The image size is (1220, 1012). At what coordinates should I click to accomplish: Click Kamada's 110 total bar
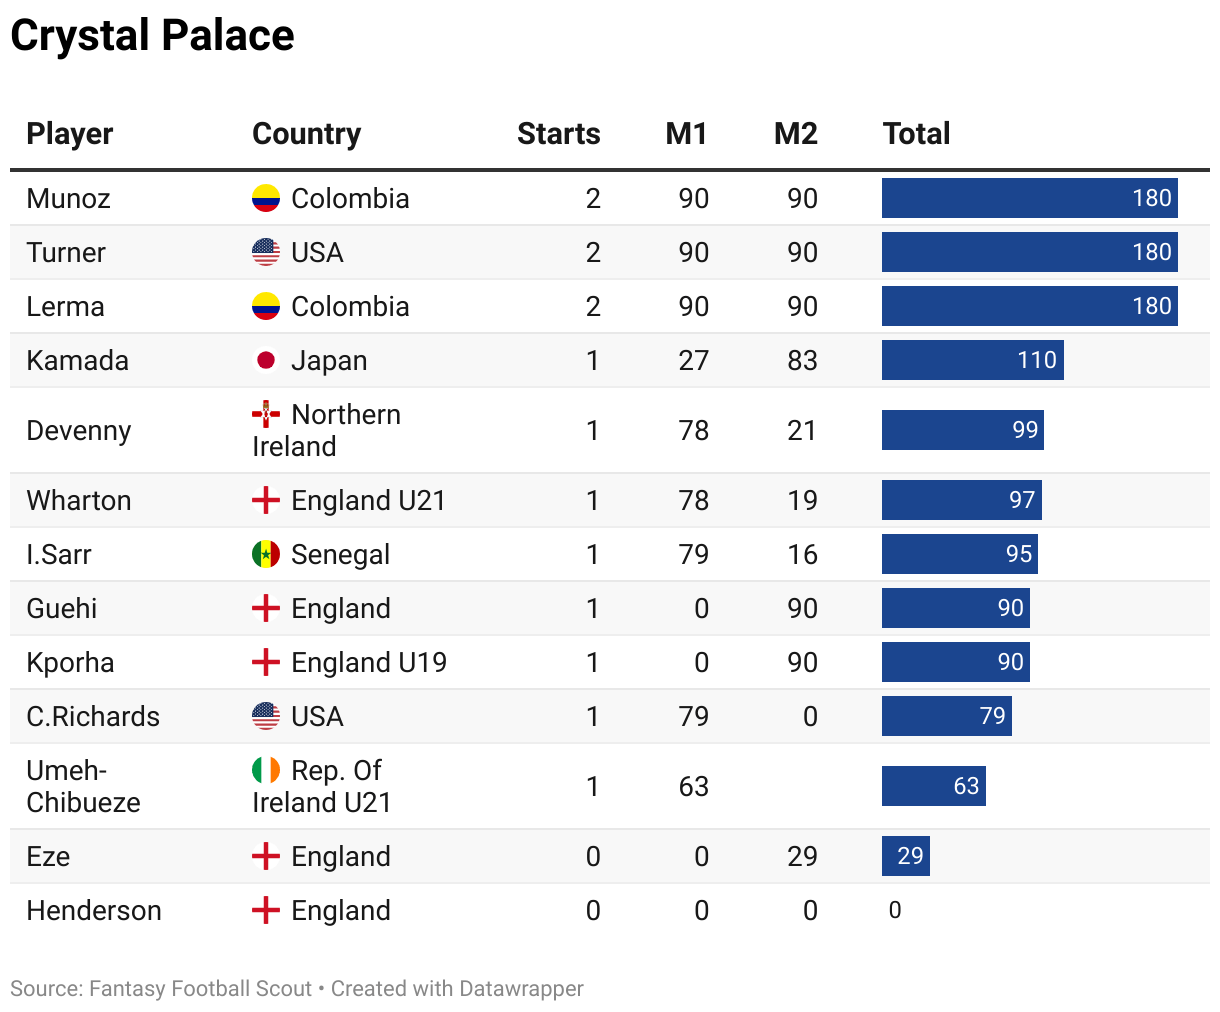972,360
